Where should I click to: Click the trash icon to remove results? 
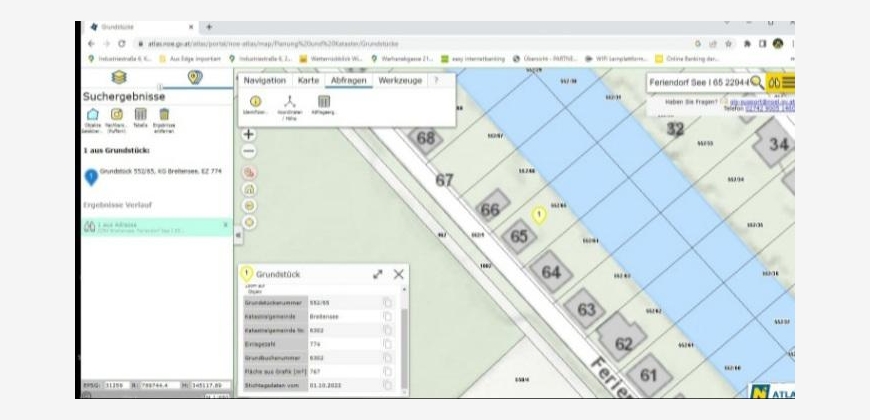pyautogui.click(x=164, y=115)
